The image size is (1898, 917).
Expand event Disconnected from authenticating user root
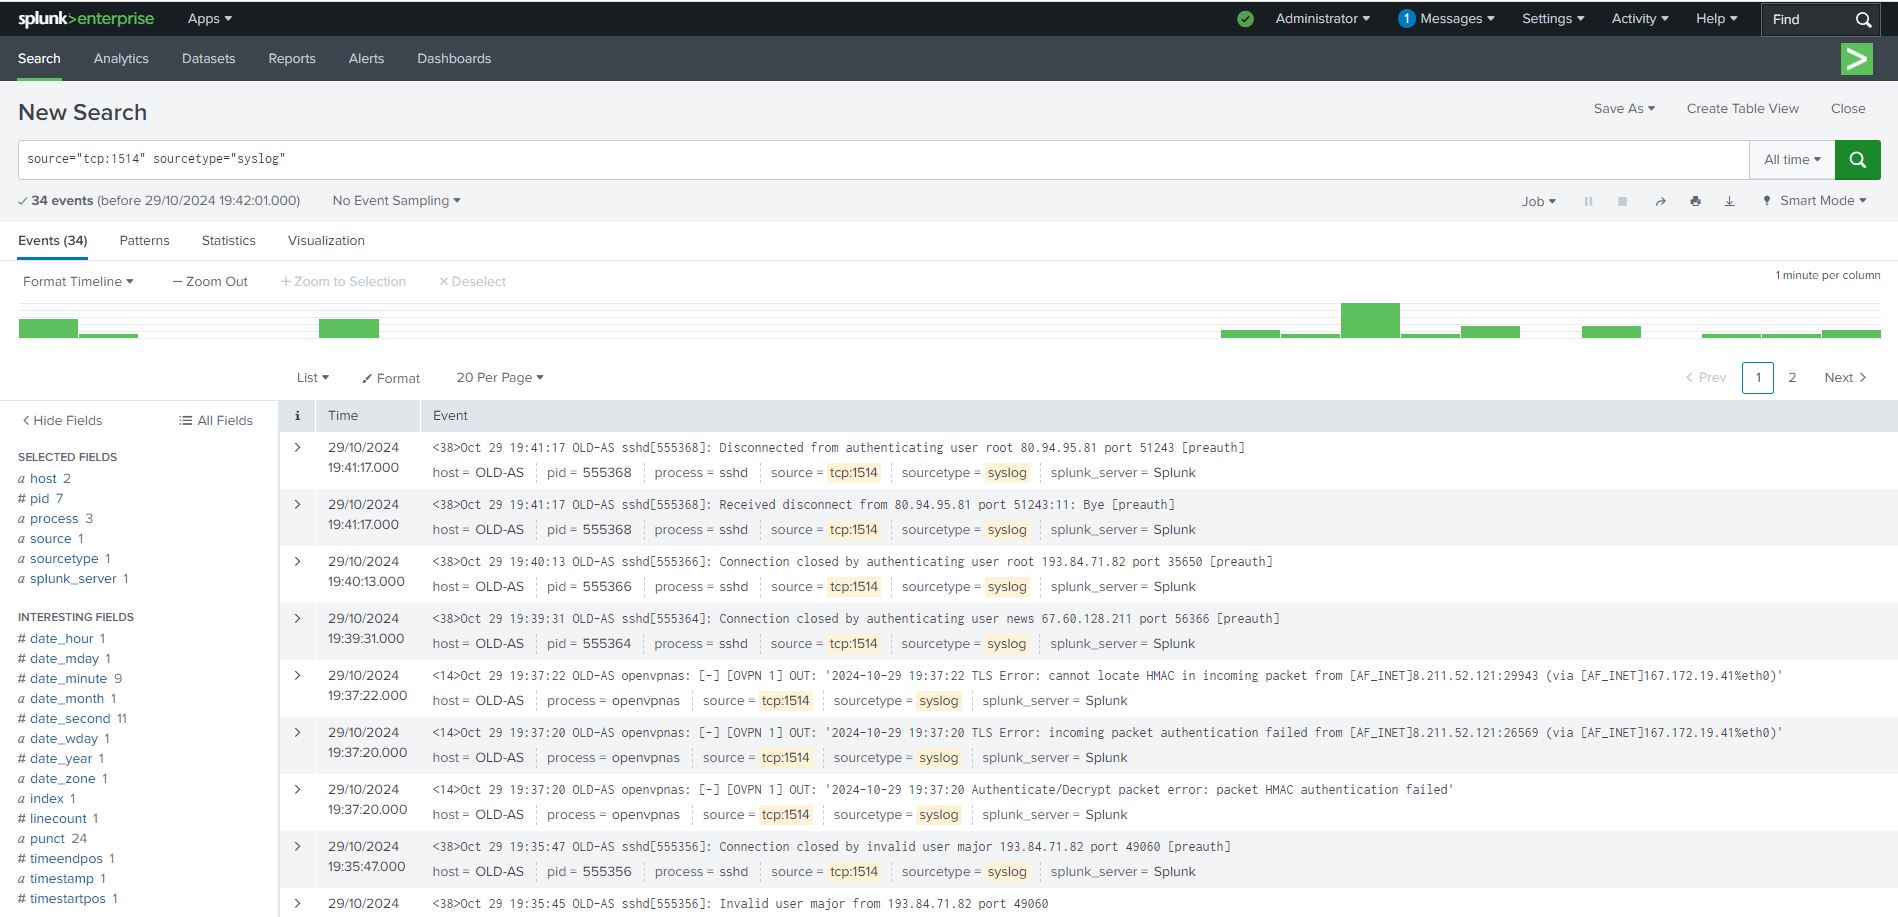pyautogui.click(x=297, y=448)
